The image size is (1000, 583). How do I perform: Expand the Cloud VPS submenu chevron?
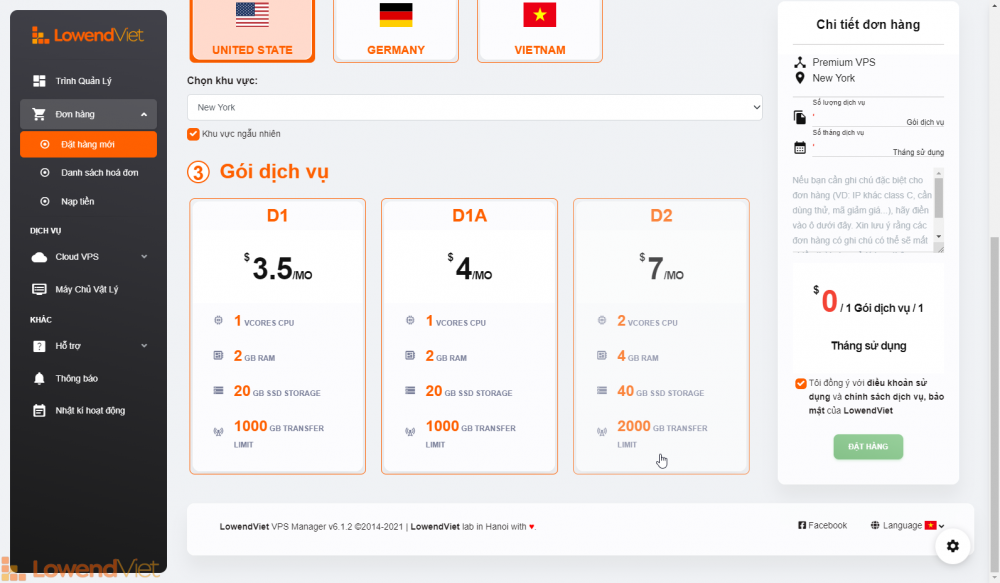(x=144, y=257)
